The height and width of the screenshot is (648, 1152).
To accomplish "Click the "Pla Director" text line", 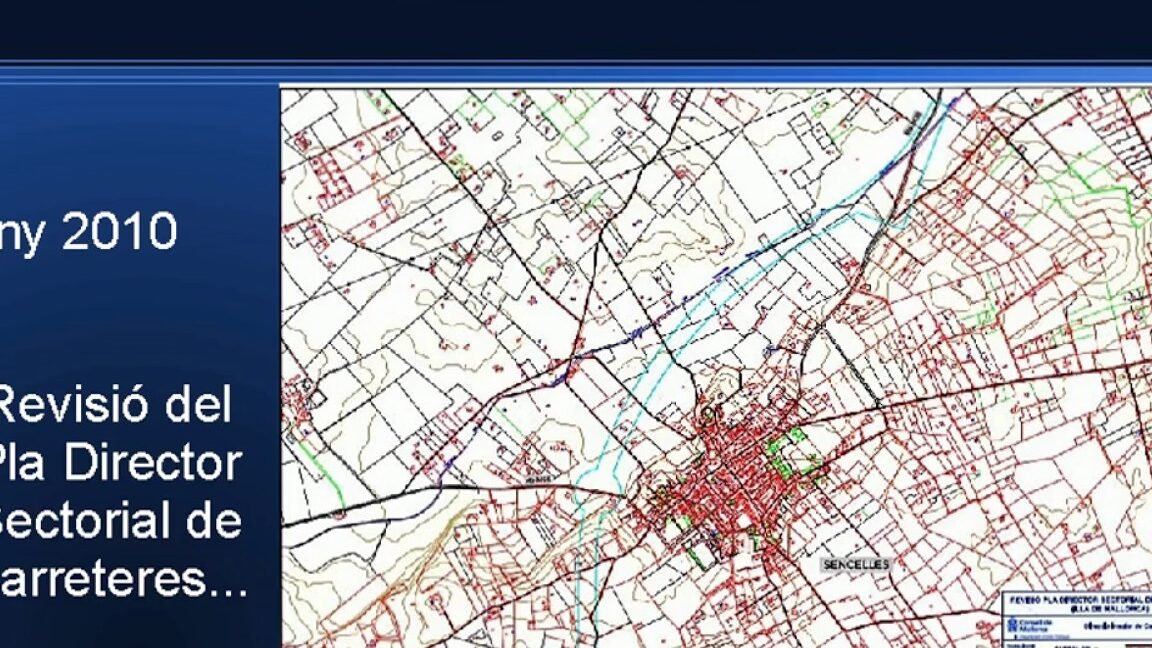I will point(120,462).
